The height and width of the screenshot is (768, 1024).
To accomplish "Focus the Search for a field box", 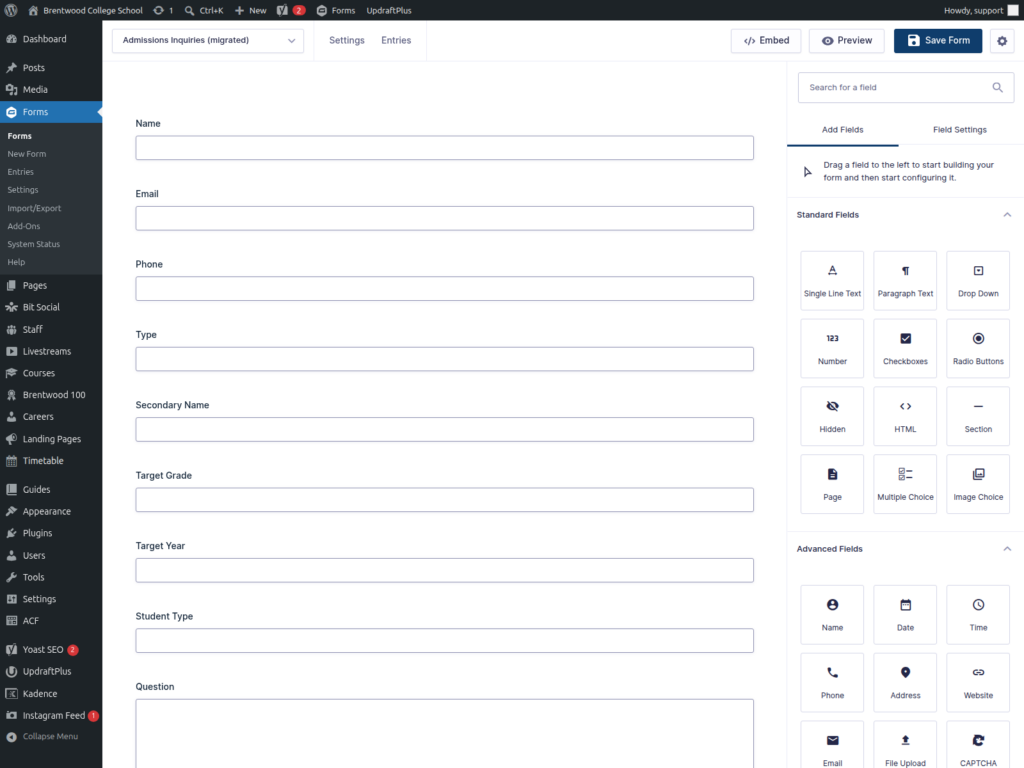I will [905, 88].
